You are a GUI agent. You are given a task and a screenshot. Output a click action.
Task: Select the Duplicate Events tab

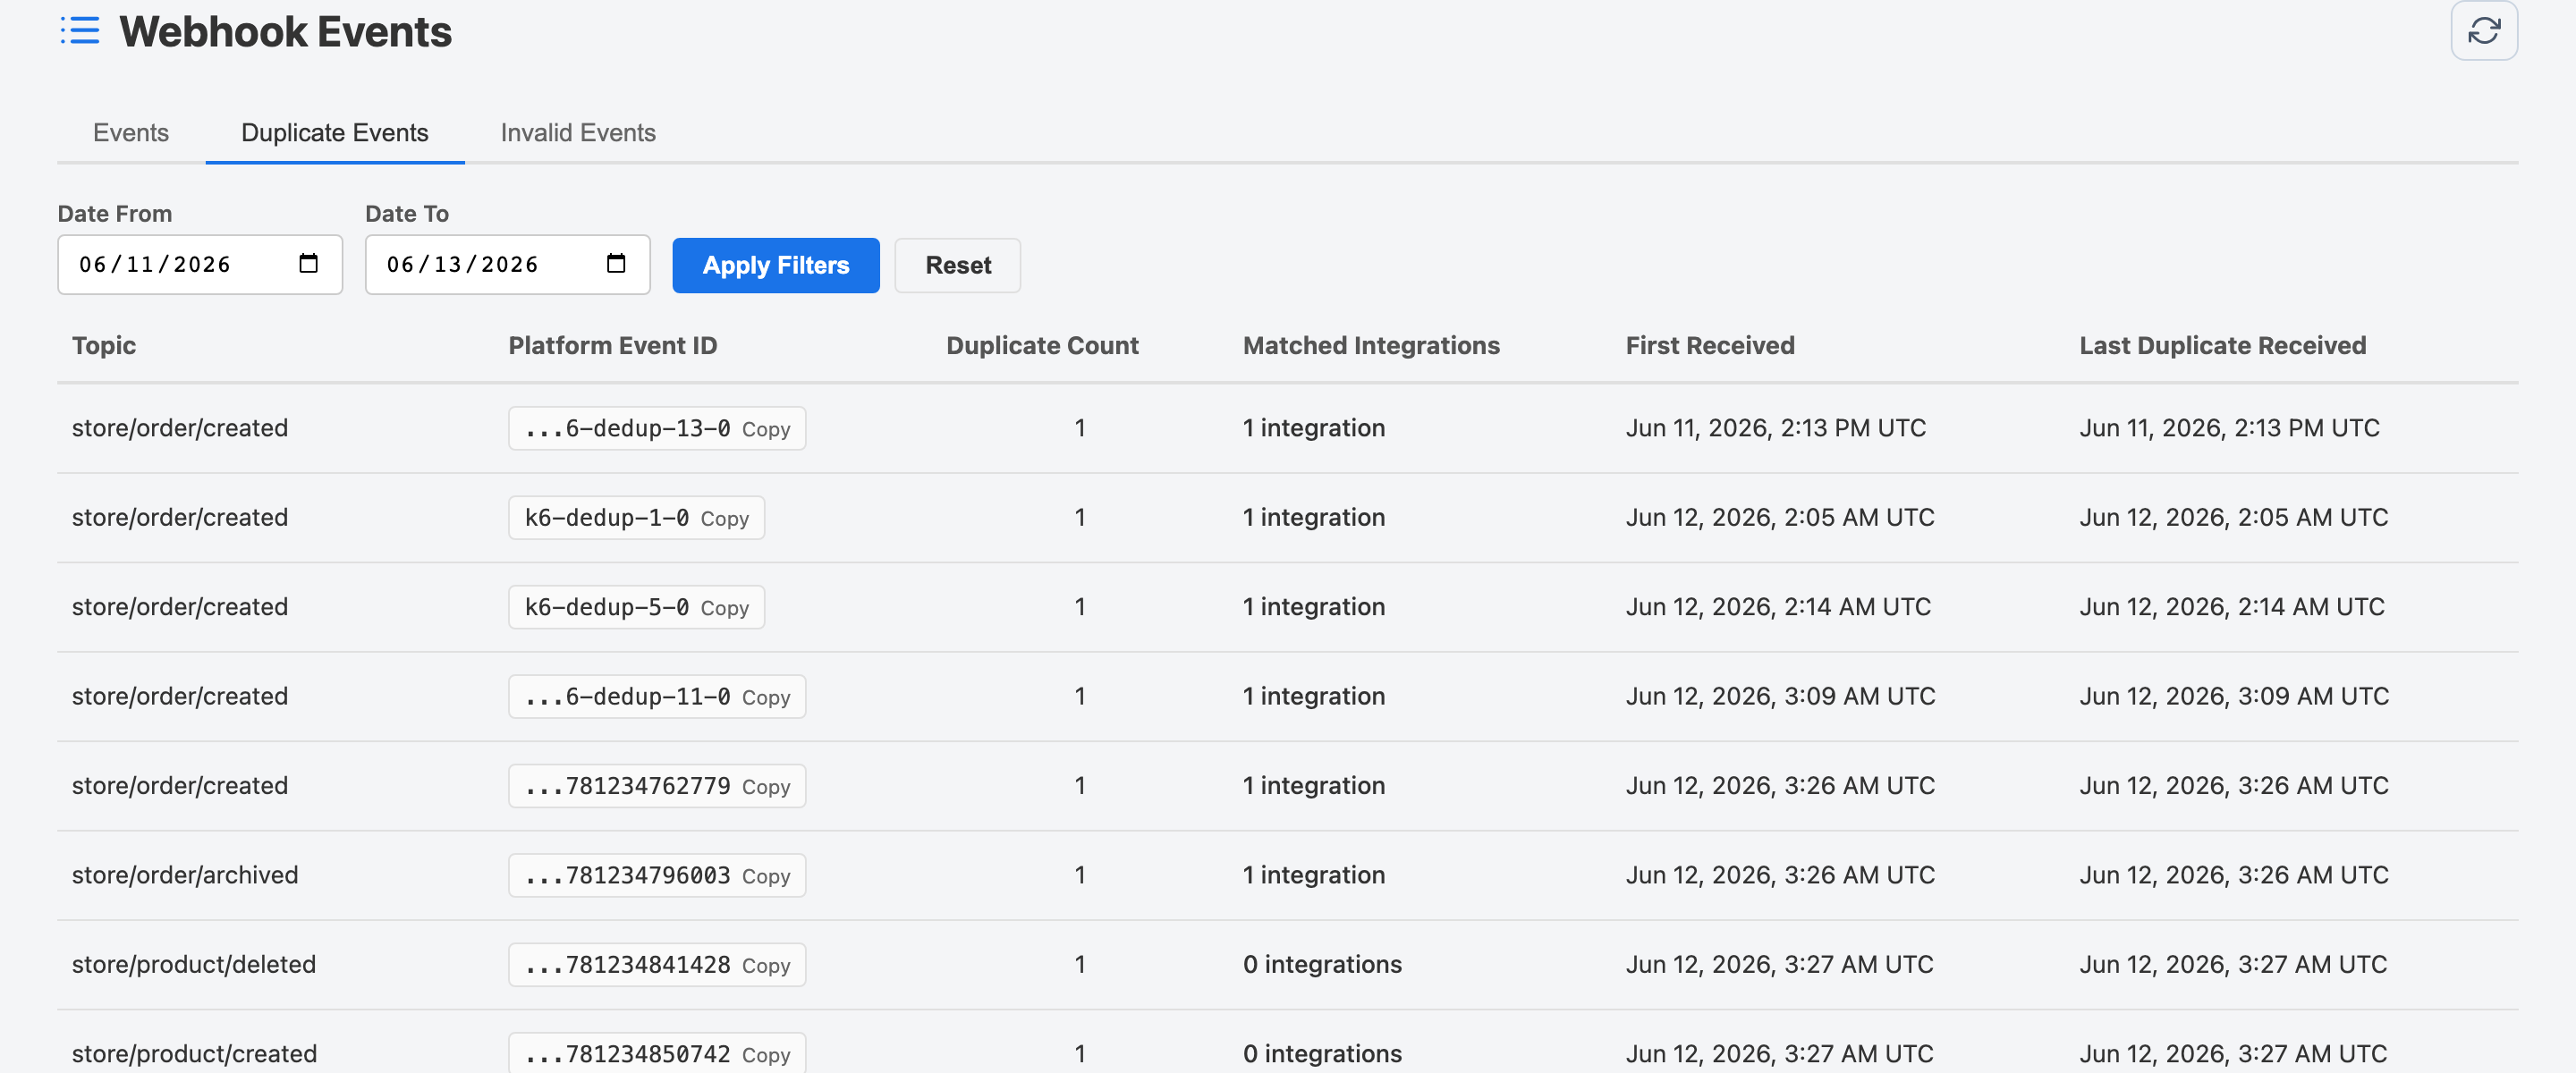[335, 132]
